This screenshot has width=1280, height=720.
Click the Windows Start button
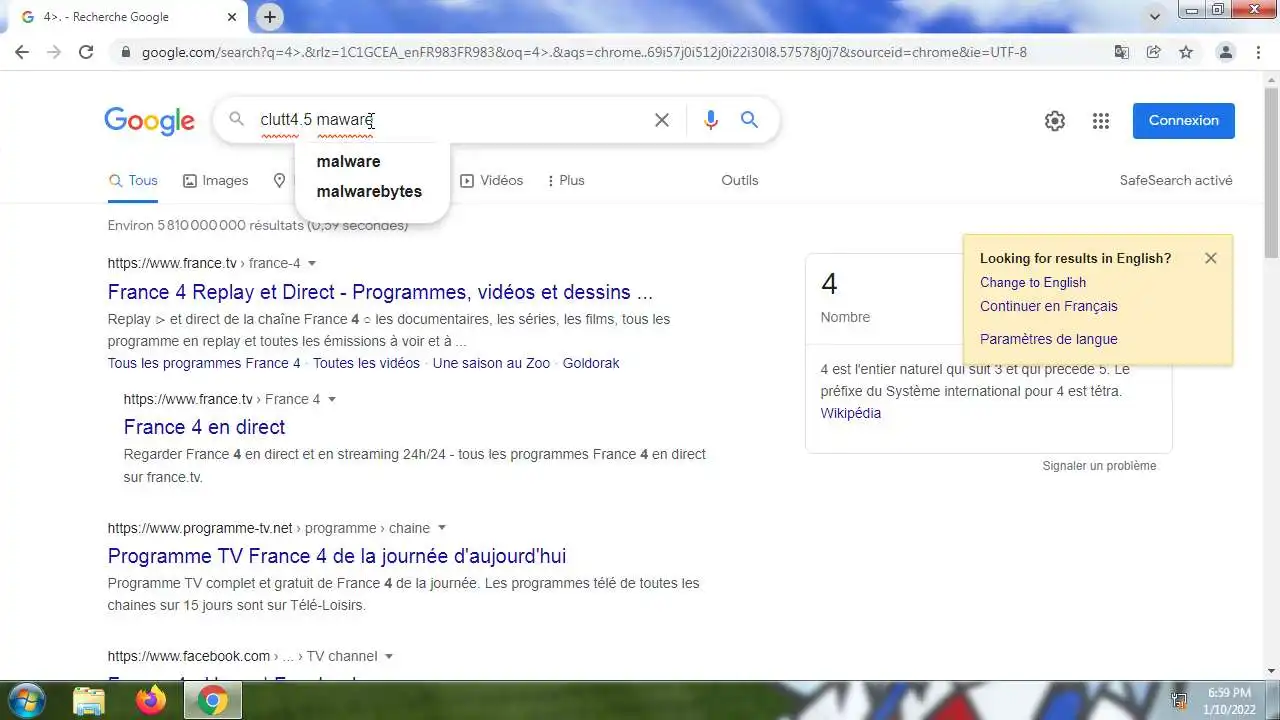coord(26,700)
